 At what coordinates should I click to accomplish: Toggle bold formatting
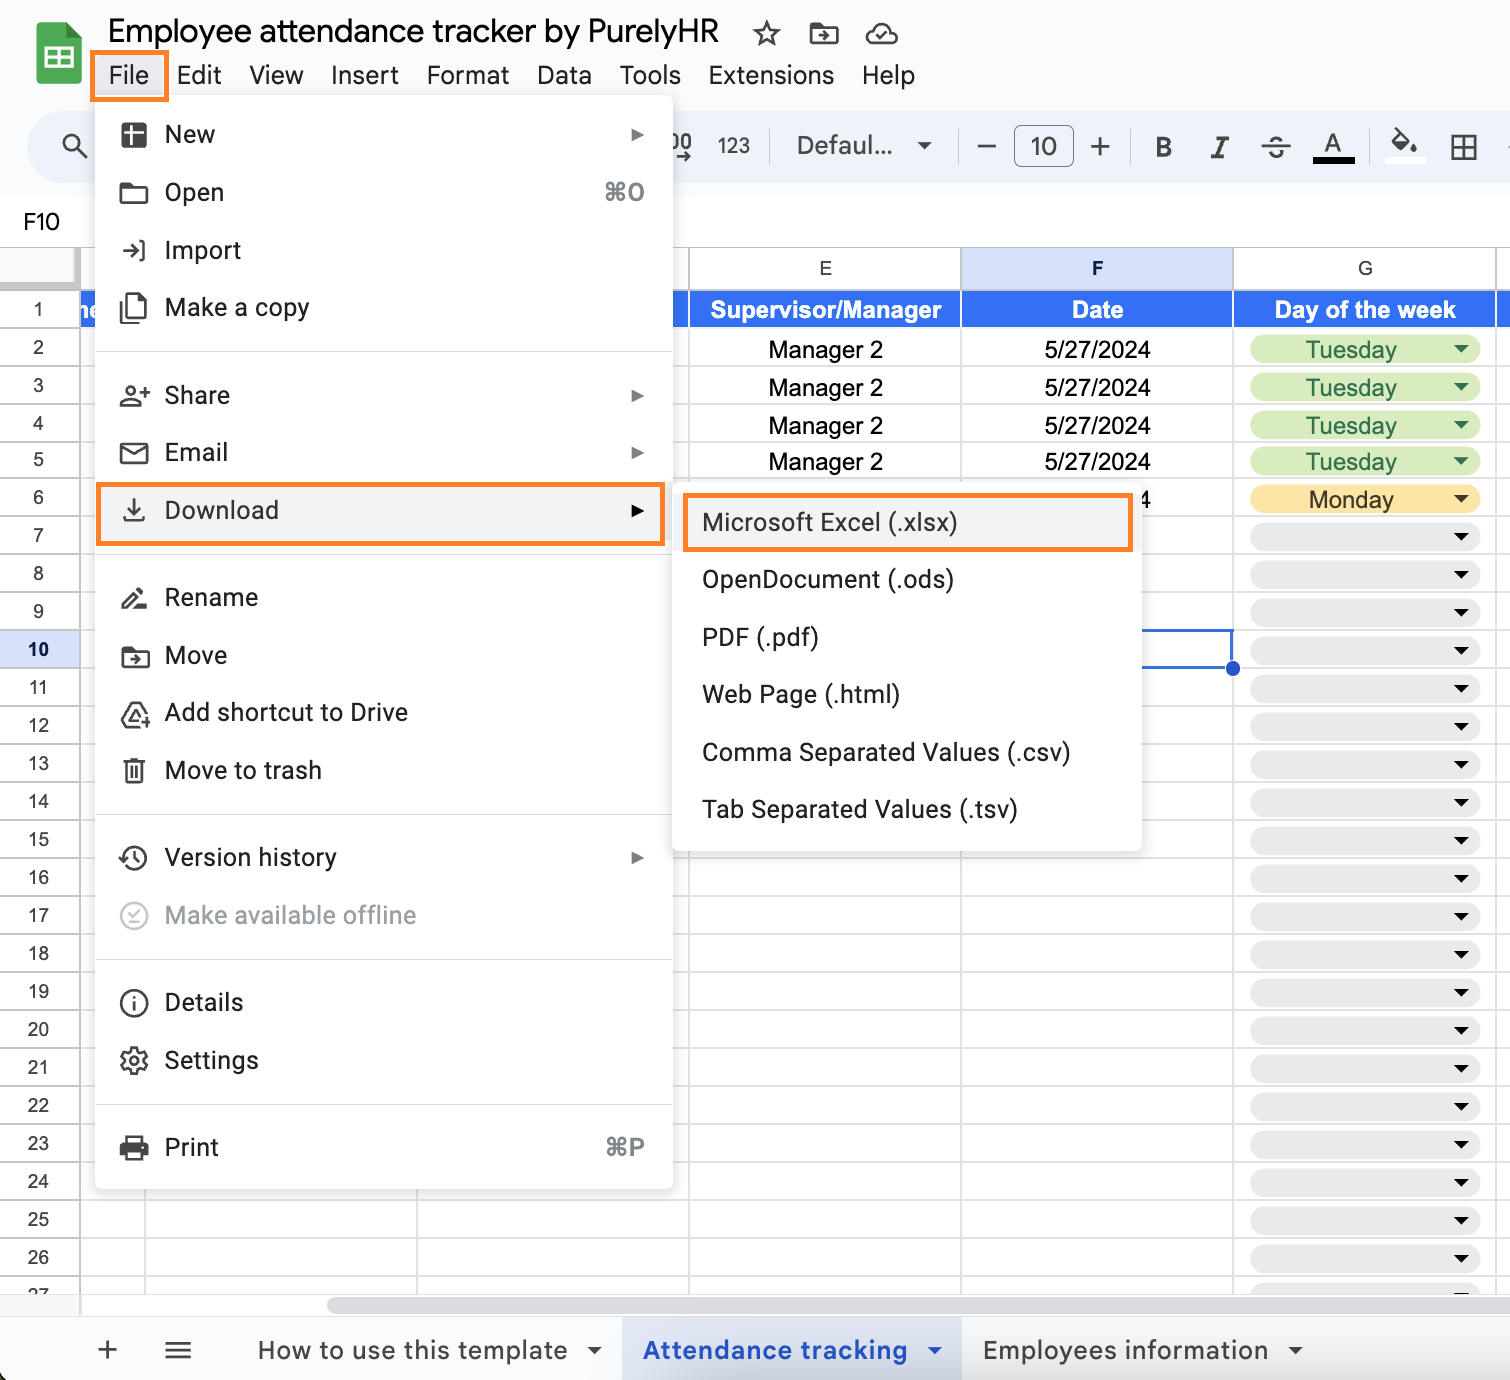pyautogui.click(x=1163, y=147)
